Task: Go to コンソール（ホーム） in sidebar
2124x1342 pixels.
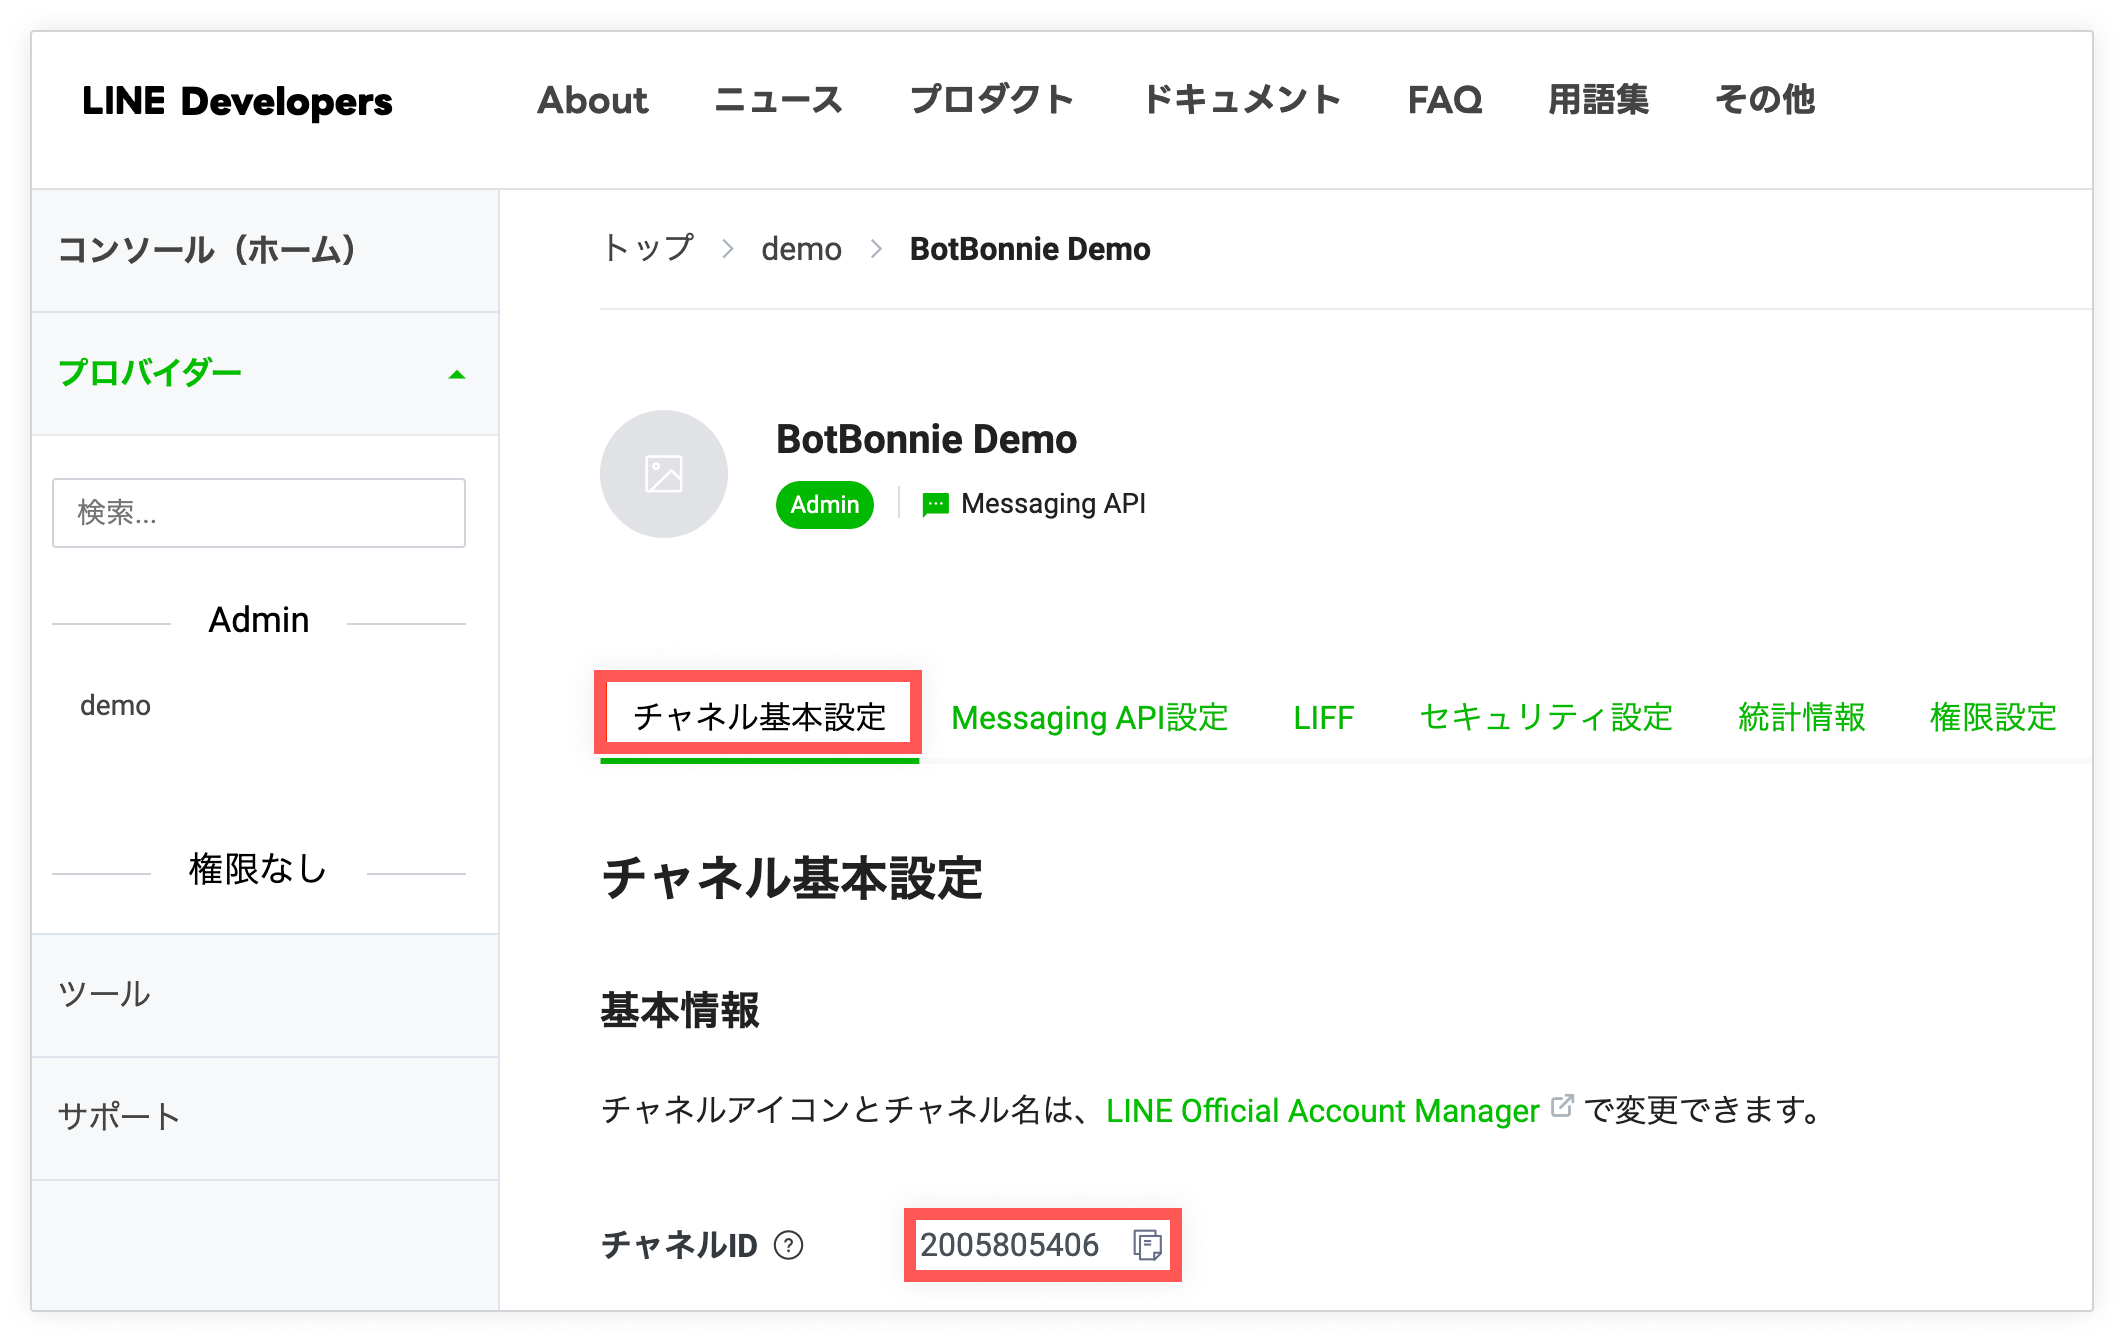Action: (265, 250)
